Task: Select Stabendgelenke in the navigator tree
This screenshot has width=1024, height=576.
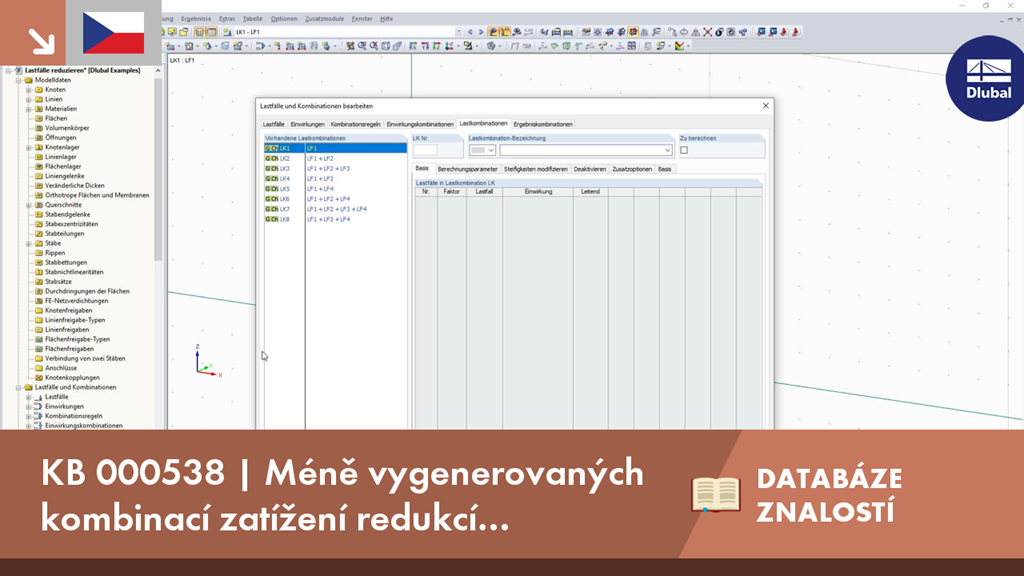Action: click(x=67, y=214)
